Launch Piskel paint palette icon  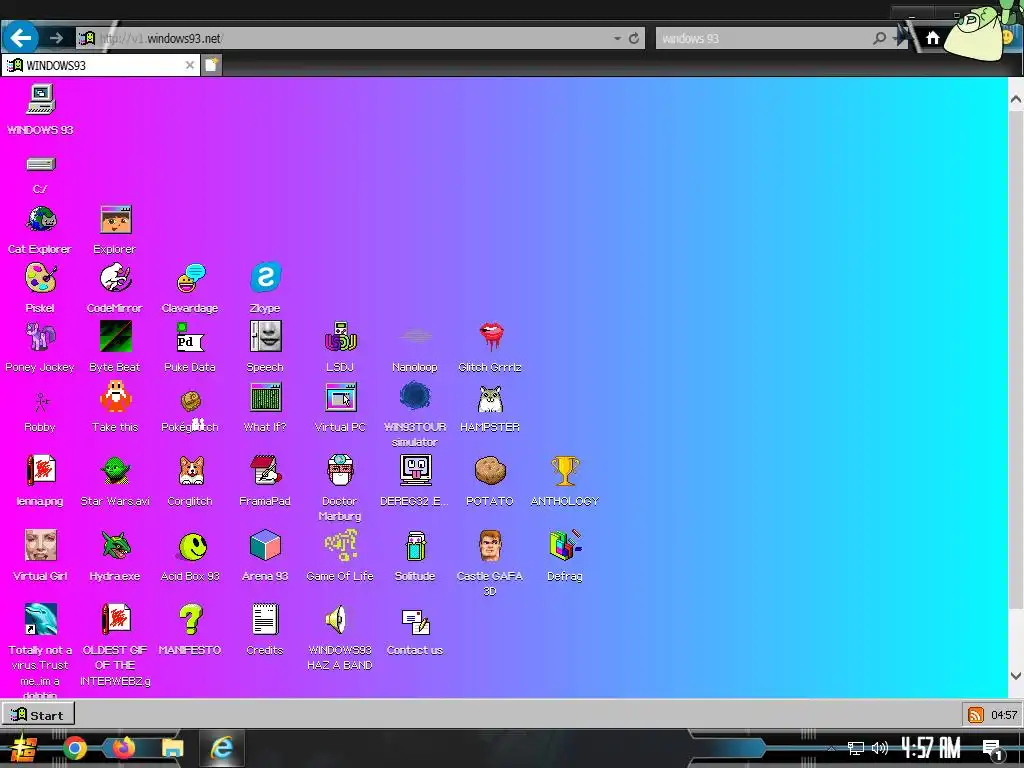pos(40,279)
